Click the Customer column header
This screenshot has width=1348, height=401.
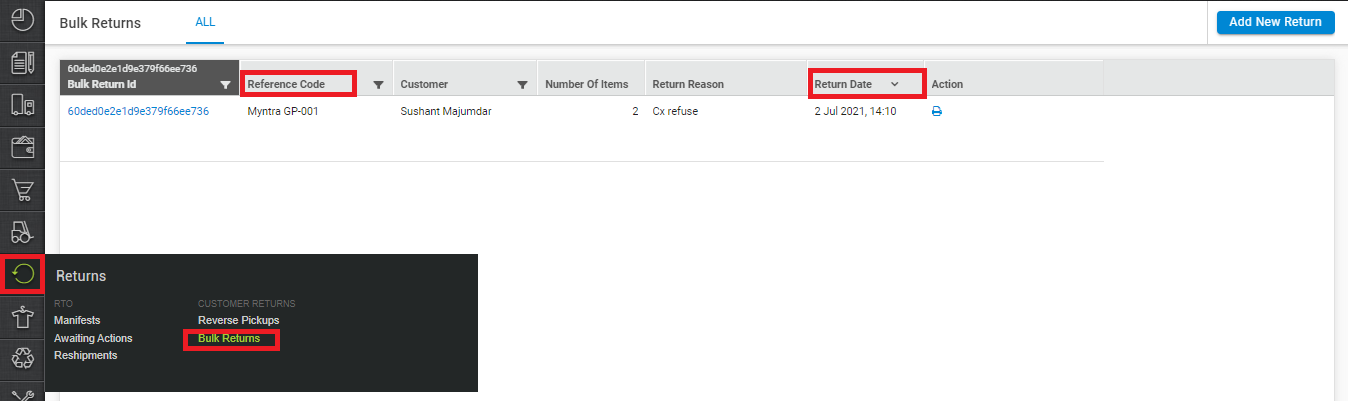click(x=424, y=84)
